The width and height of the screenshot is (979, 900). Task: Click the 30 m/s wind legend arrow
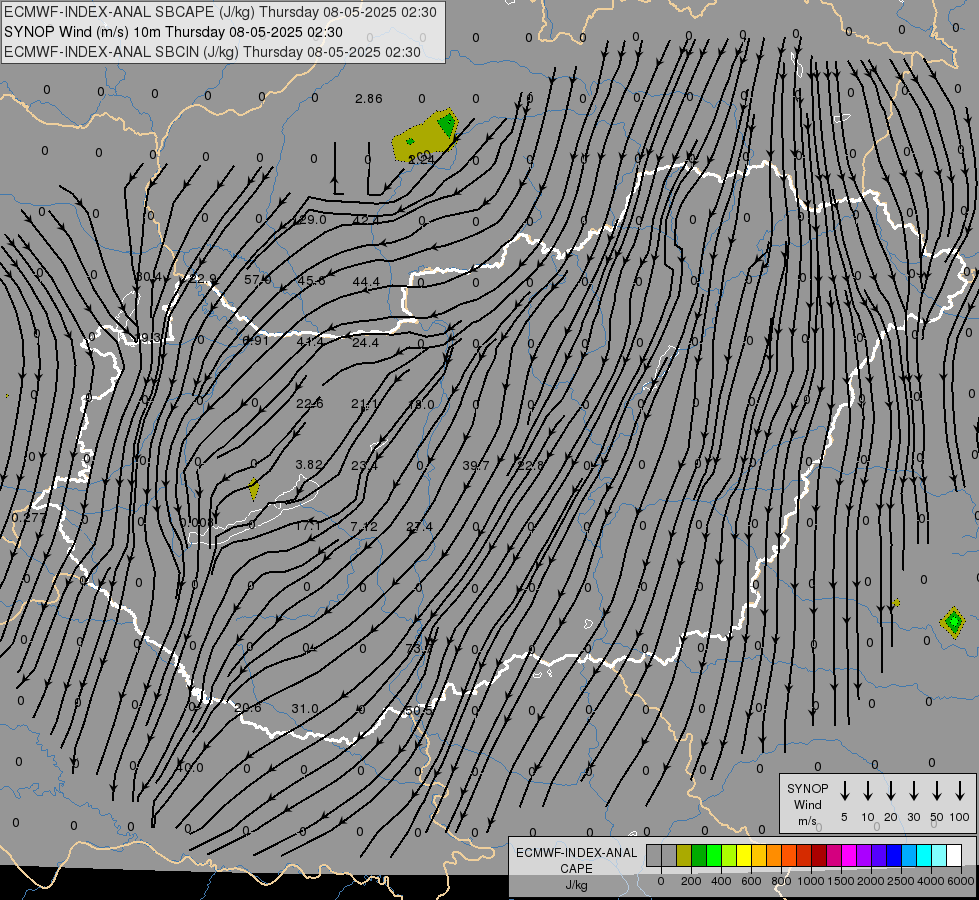(913, 791)
